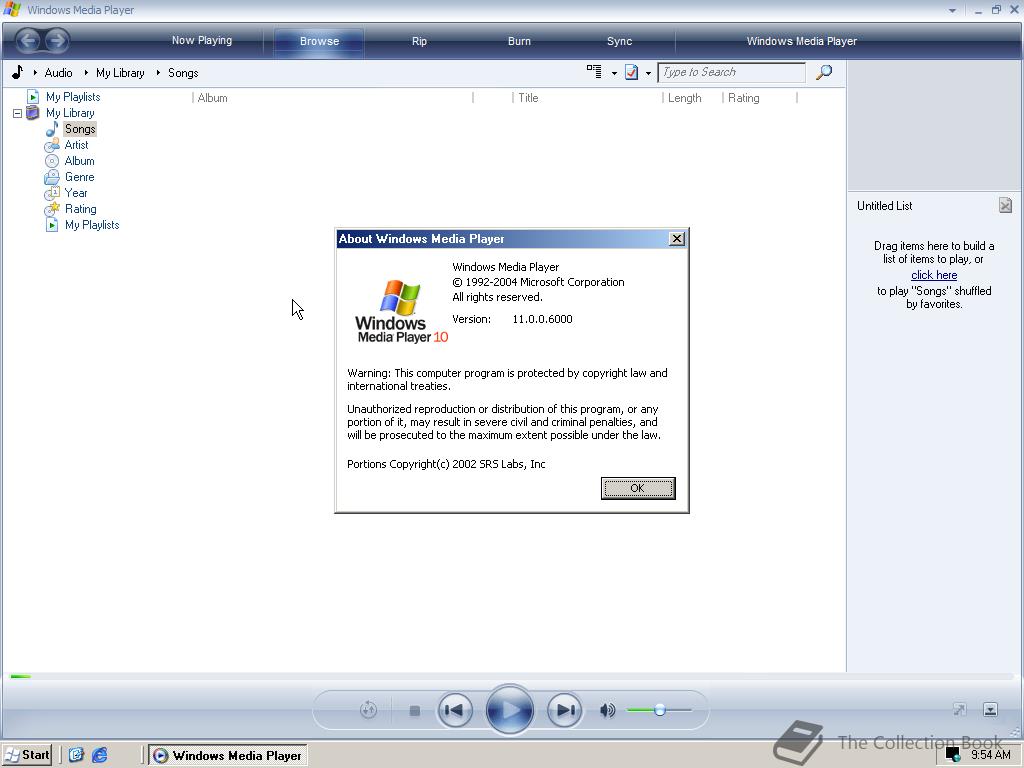Focus the Type to Search field
This screenshot has height=768, width=1024.
coord(731,72)
